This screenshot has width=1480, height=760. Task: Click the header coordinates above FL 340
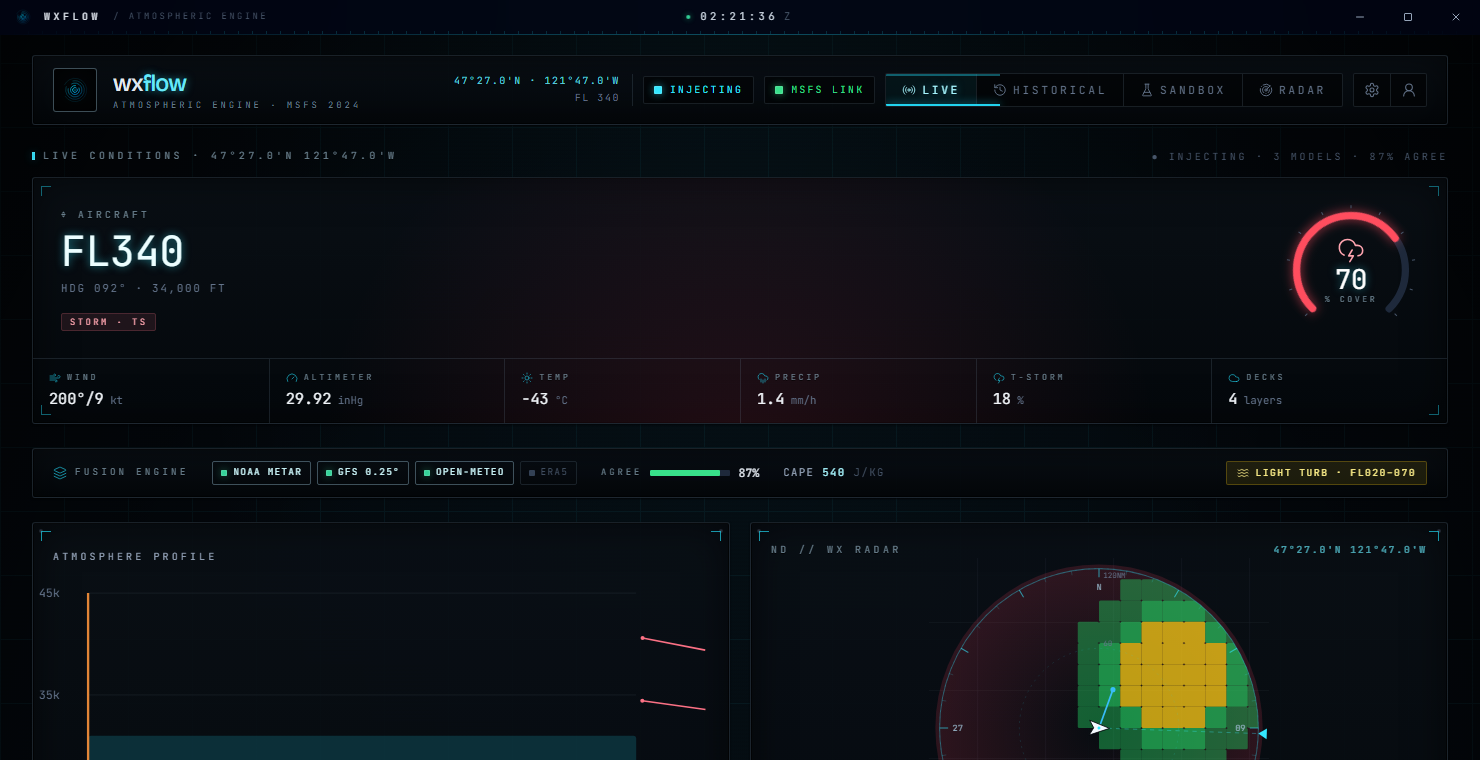(x=537, y=81)
